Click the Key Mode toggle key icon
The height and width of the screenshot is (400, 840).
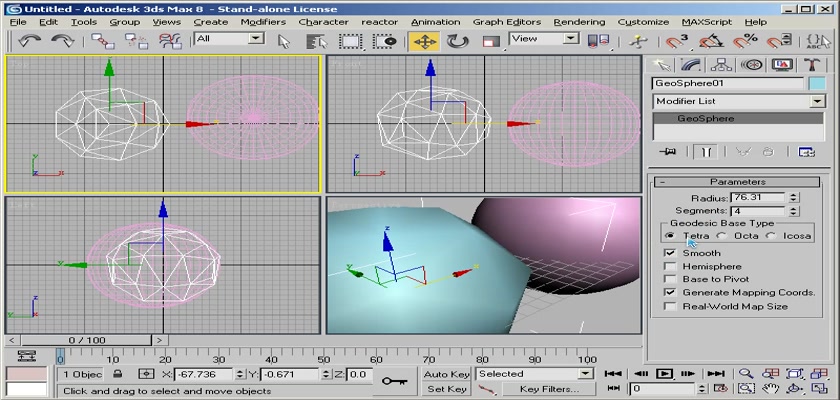tap(393, 381)
